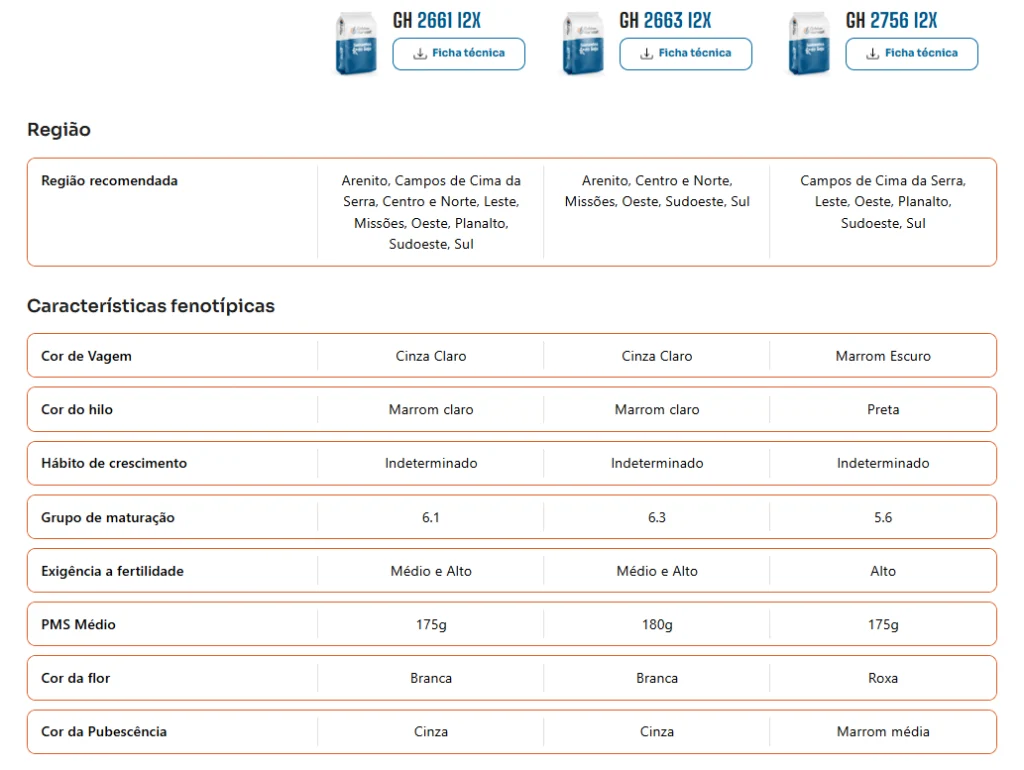Download Ficha técnica for GH 2756 I2X
The image size is (1024, 770).
pos(912,54)
